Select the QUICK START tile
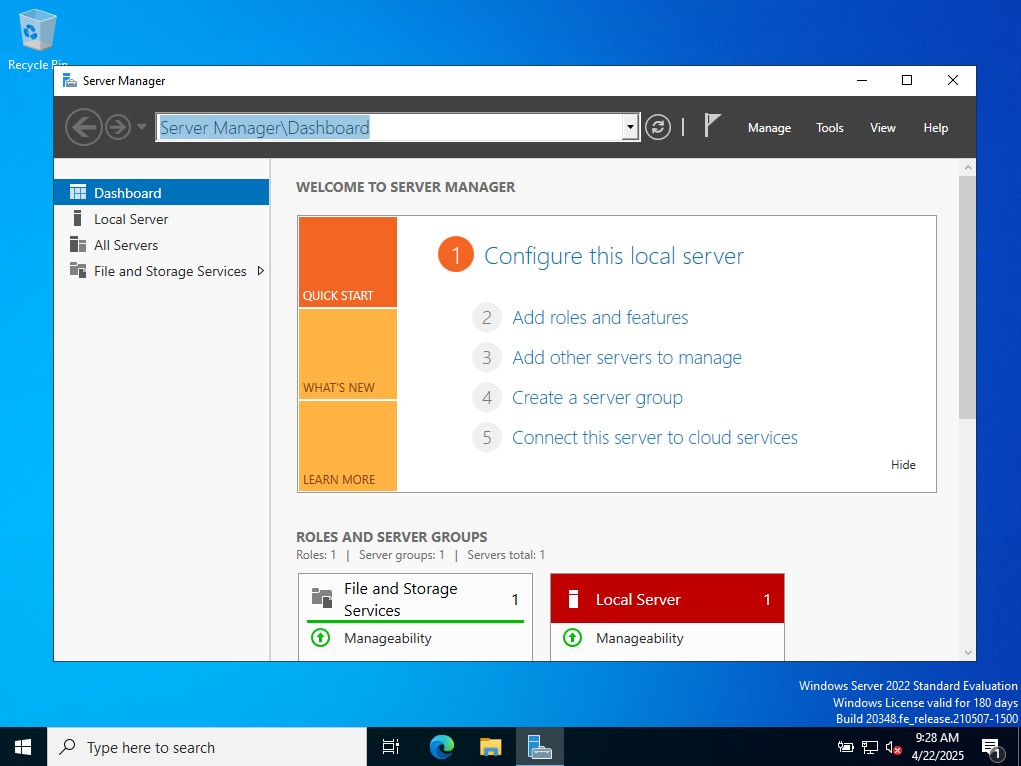The image size is (1021, 766). [348, 262]
